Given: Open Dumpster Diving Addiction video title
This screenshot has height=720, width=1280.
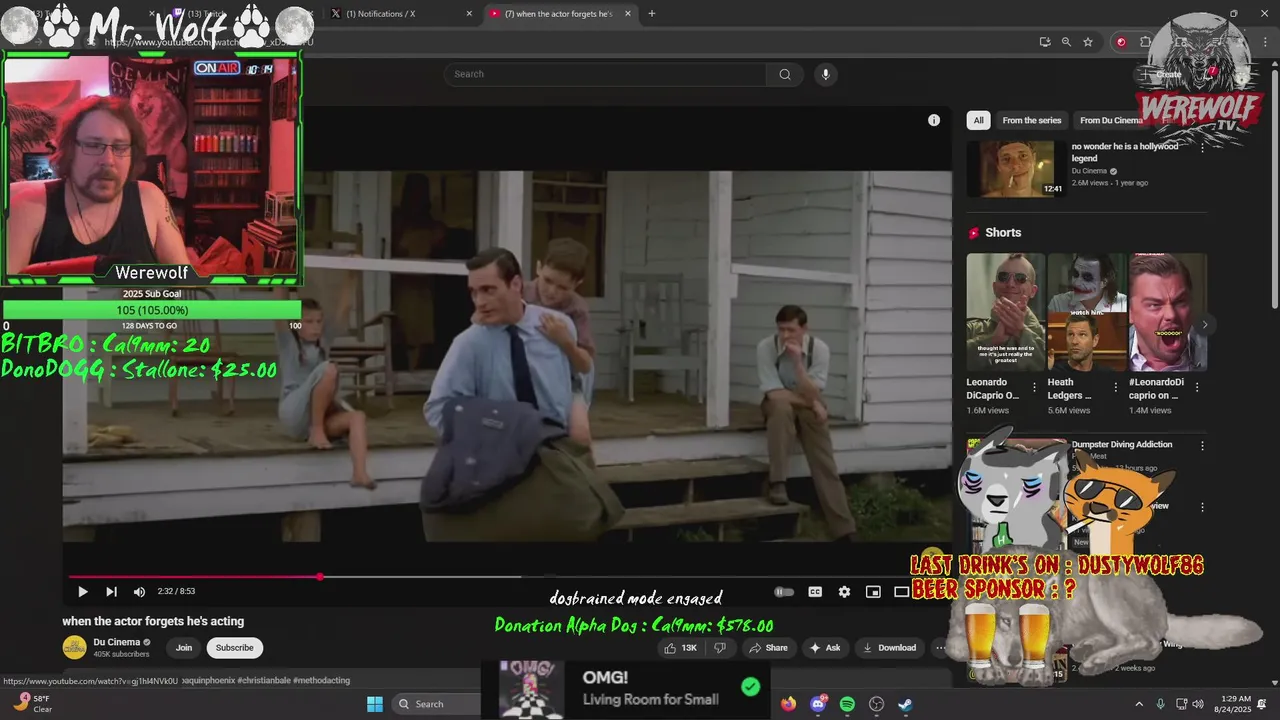Looking at the screenshot, I should tap(1122, 444).
